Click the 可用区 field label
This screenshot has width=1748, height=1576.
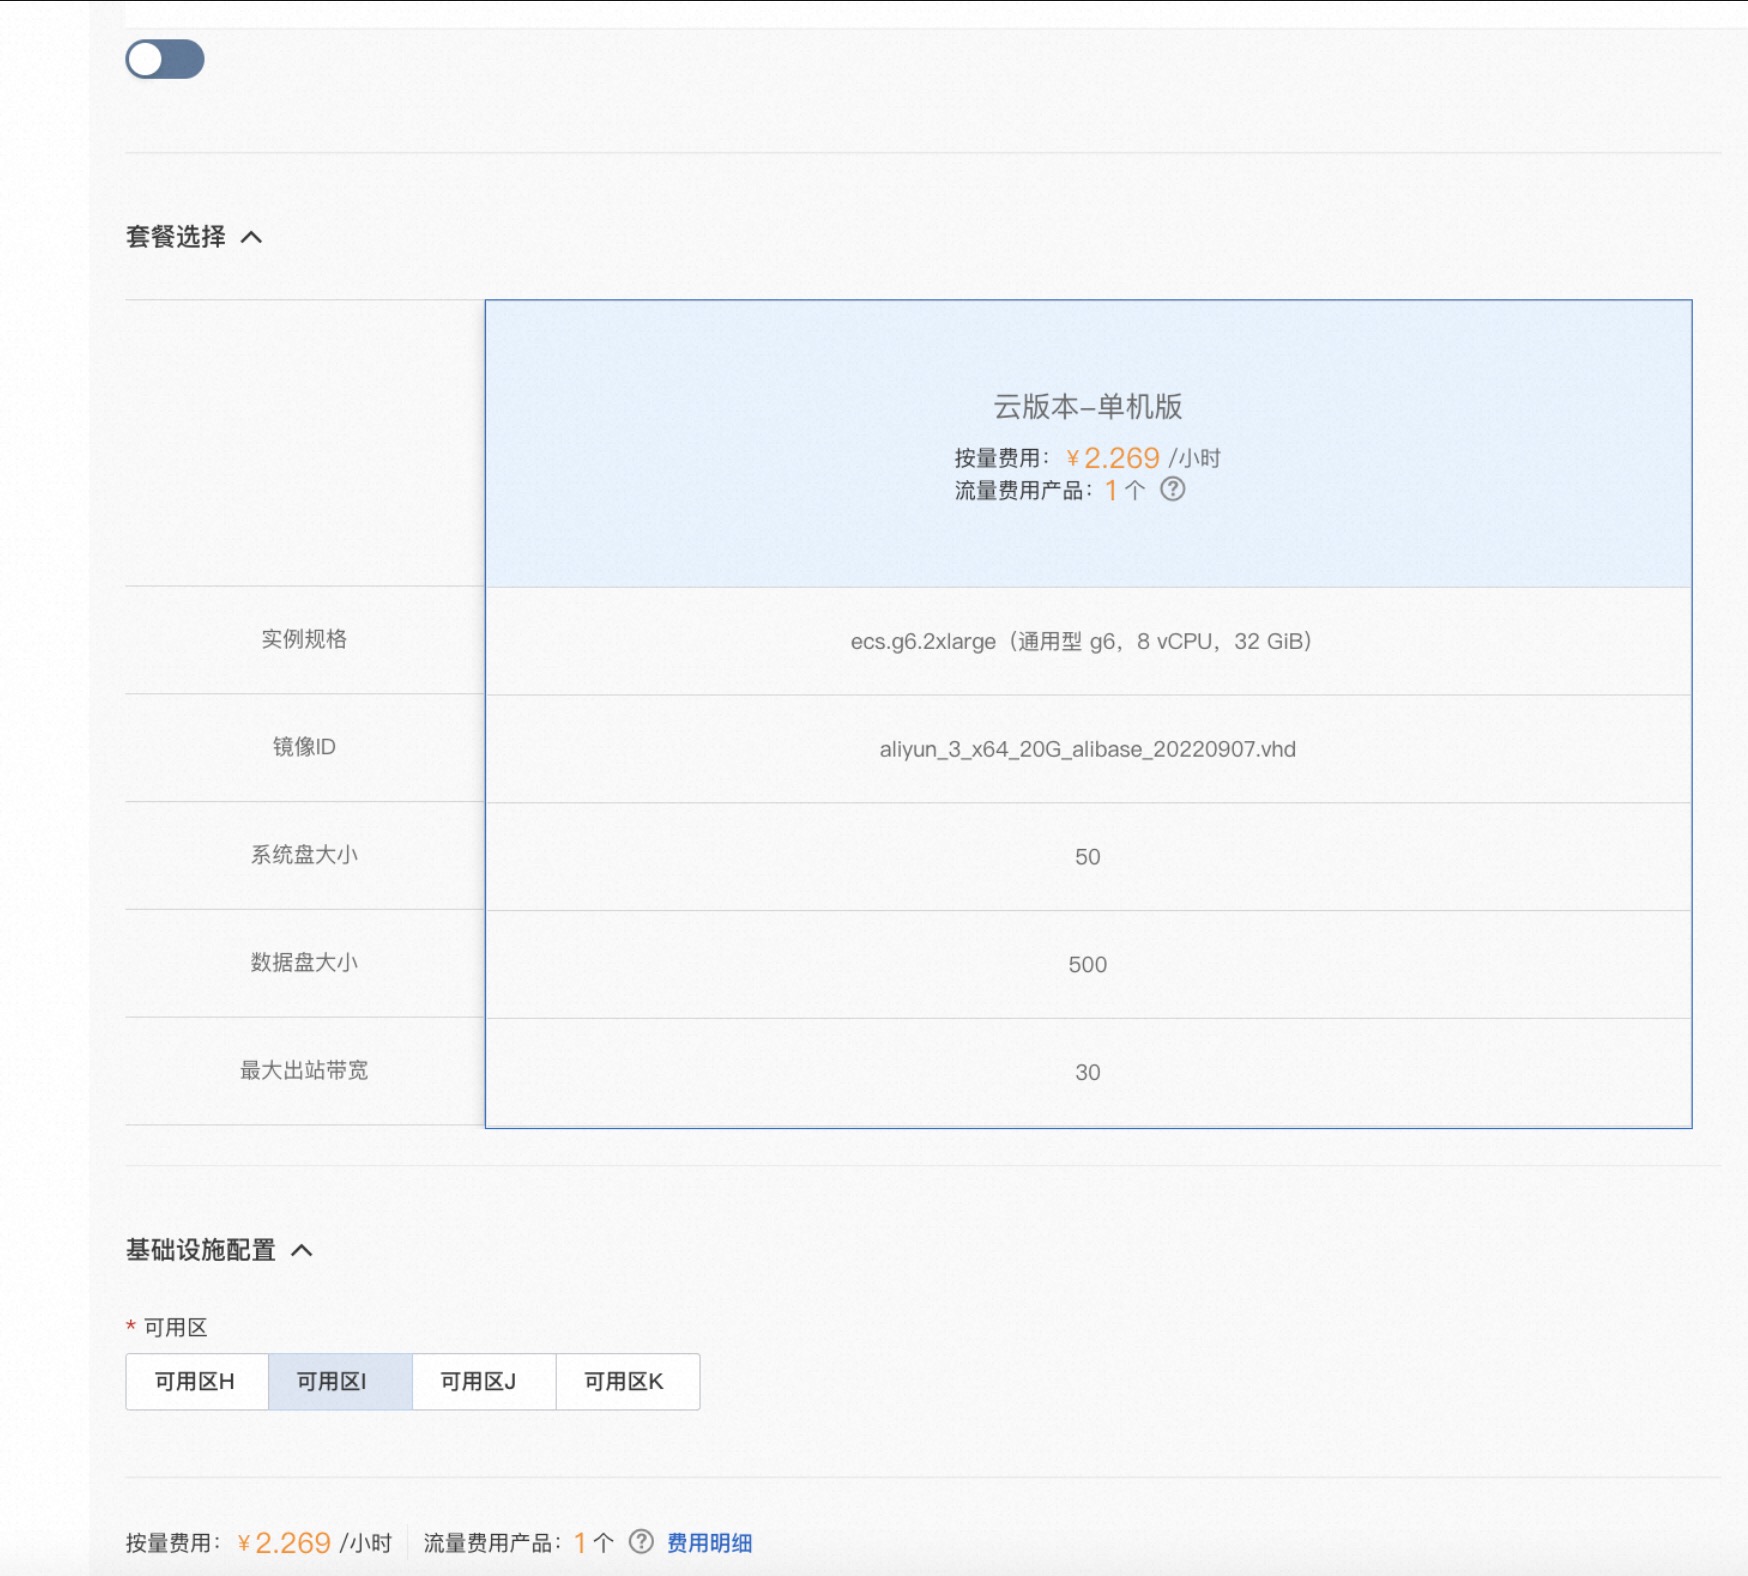[x=176, y=1327]
